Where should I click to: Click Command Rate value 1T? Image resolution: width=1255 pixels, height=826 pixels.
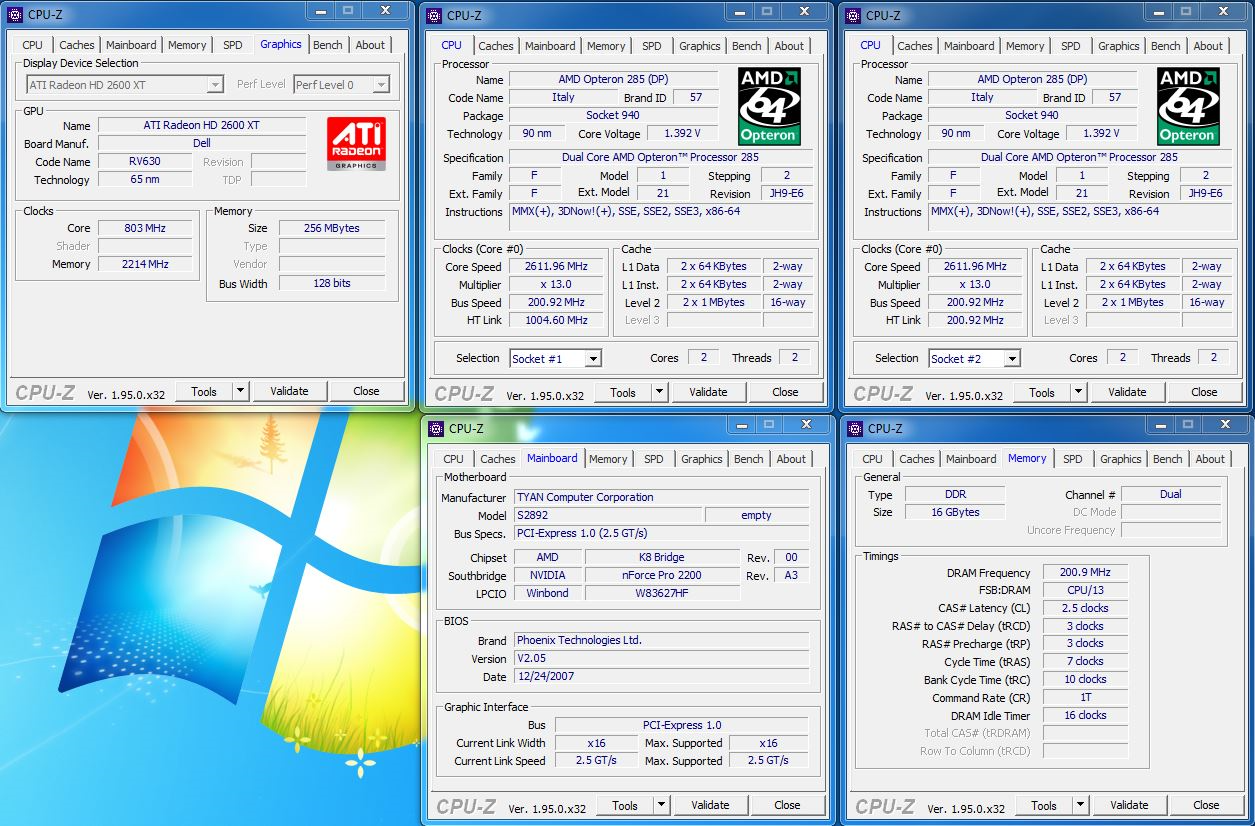(1085, 697)
